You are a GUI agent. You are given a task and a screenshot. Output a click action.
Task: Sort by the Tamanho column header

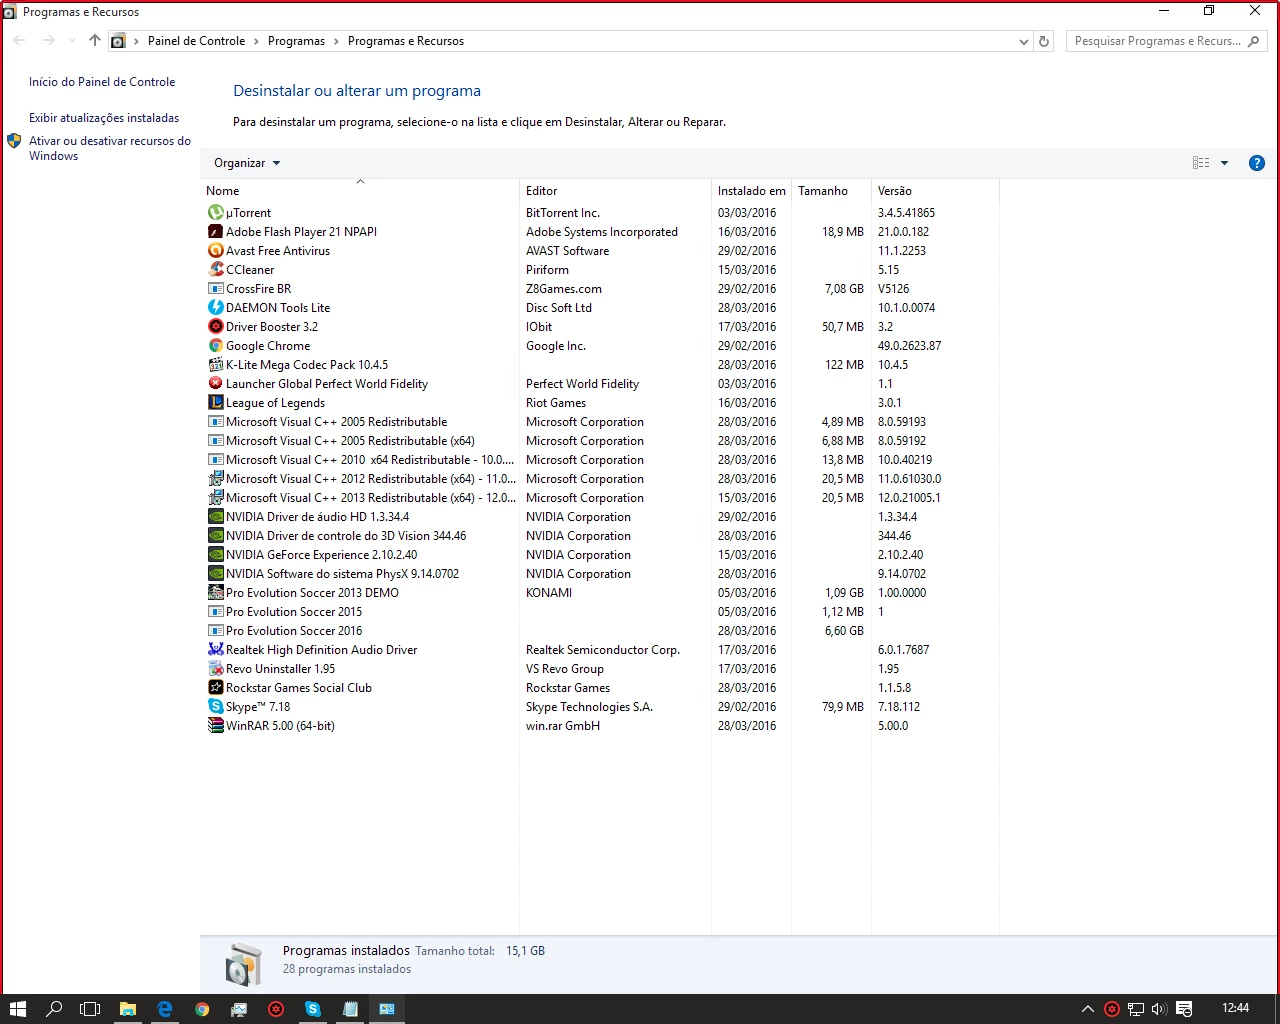pyautogui.click(x=831, y=191)
